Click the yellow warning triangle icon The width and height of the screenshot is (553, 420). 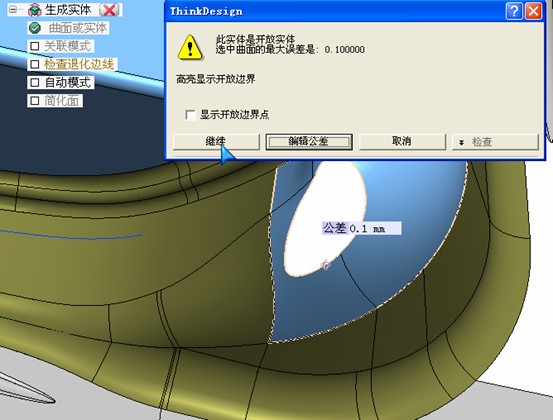pyautogui.click(x=190, y=47)
